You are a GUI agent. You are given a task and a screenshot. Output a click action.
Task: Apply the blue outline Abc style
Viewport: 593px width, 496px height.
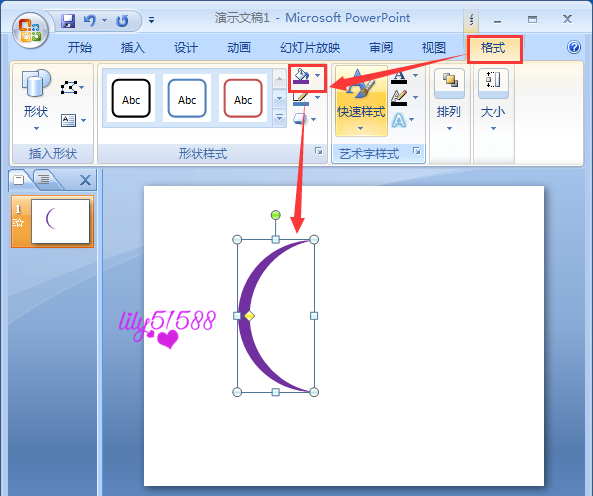coord(187,98)
